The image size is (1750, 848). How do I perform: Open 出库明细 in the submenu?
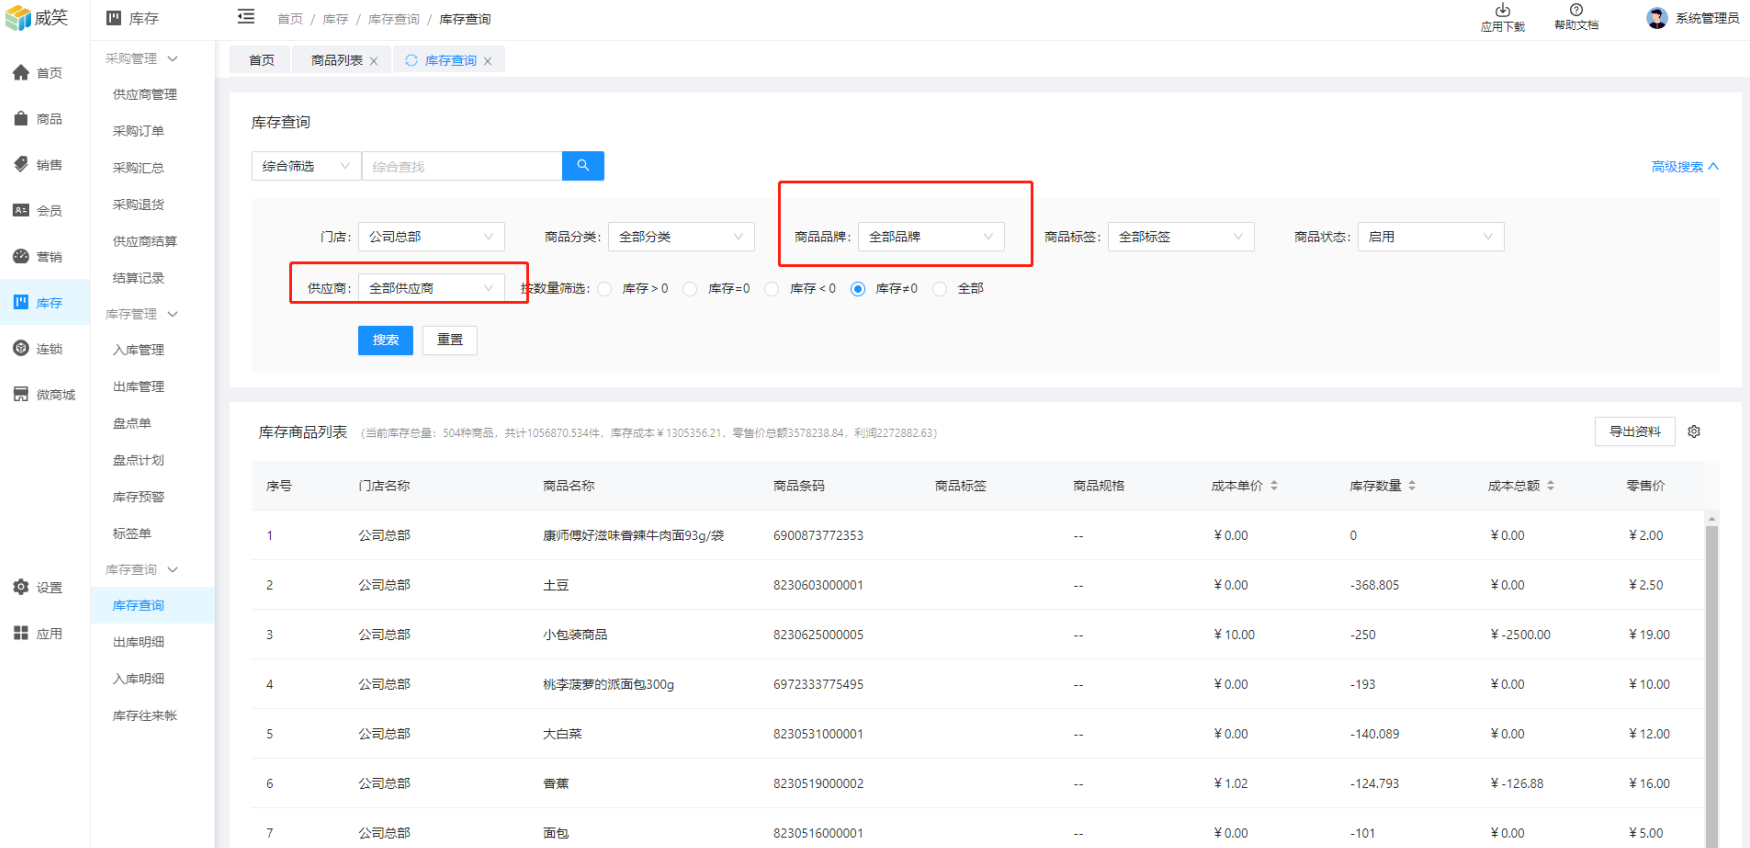(x=139, y=642)
